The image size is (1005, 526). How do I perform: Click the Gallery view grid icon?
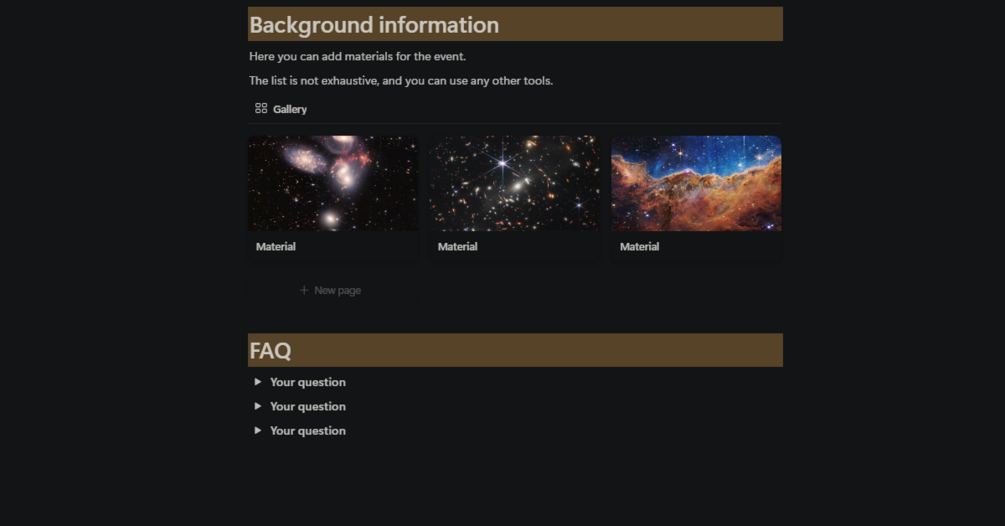pyautogui.click(x=261, y=108)
